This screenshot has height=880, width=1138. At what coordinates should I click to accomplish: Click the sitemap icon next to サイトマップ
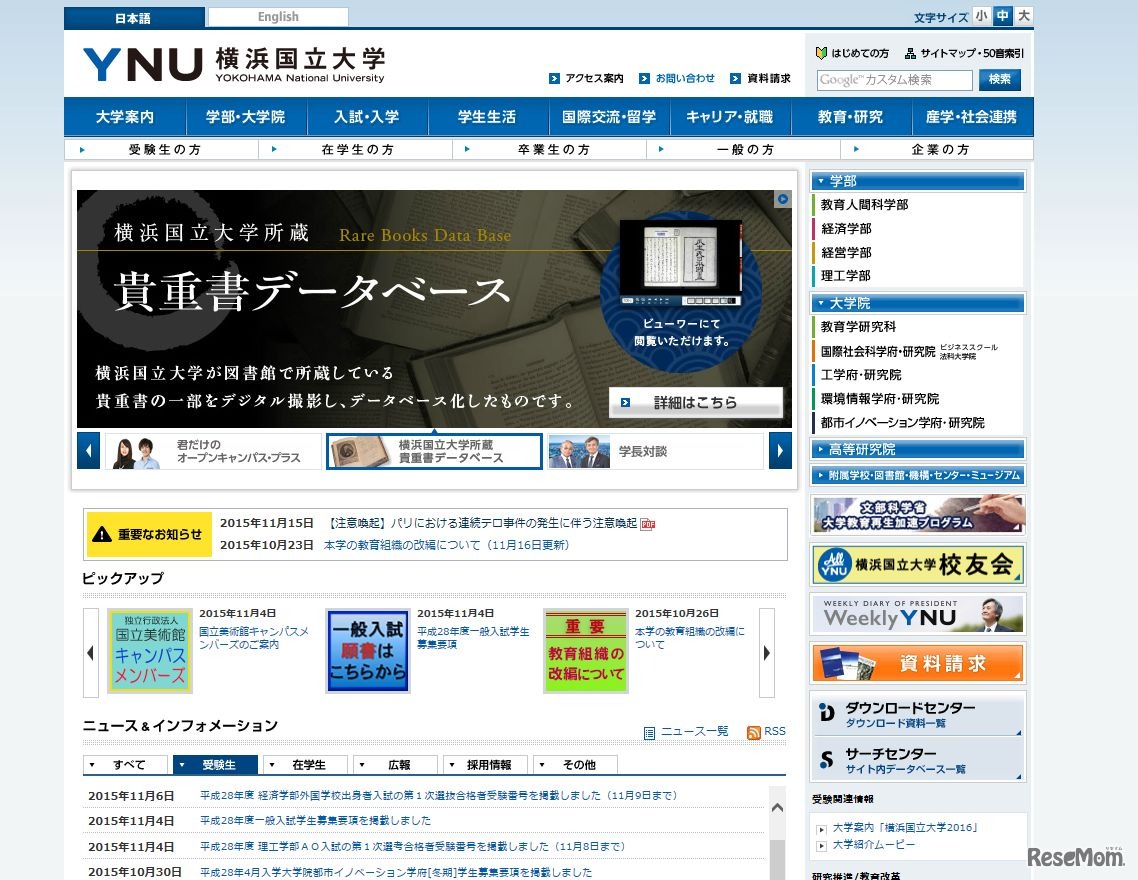910,53
